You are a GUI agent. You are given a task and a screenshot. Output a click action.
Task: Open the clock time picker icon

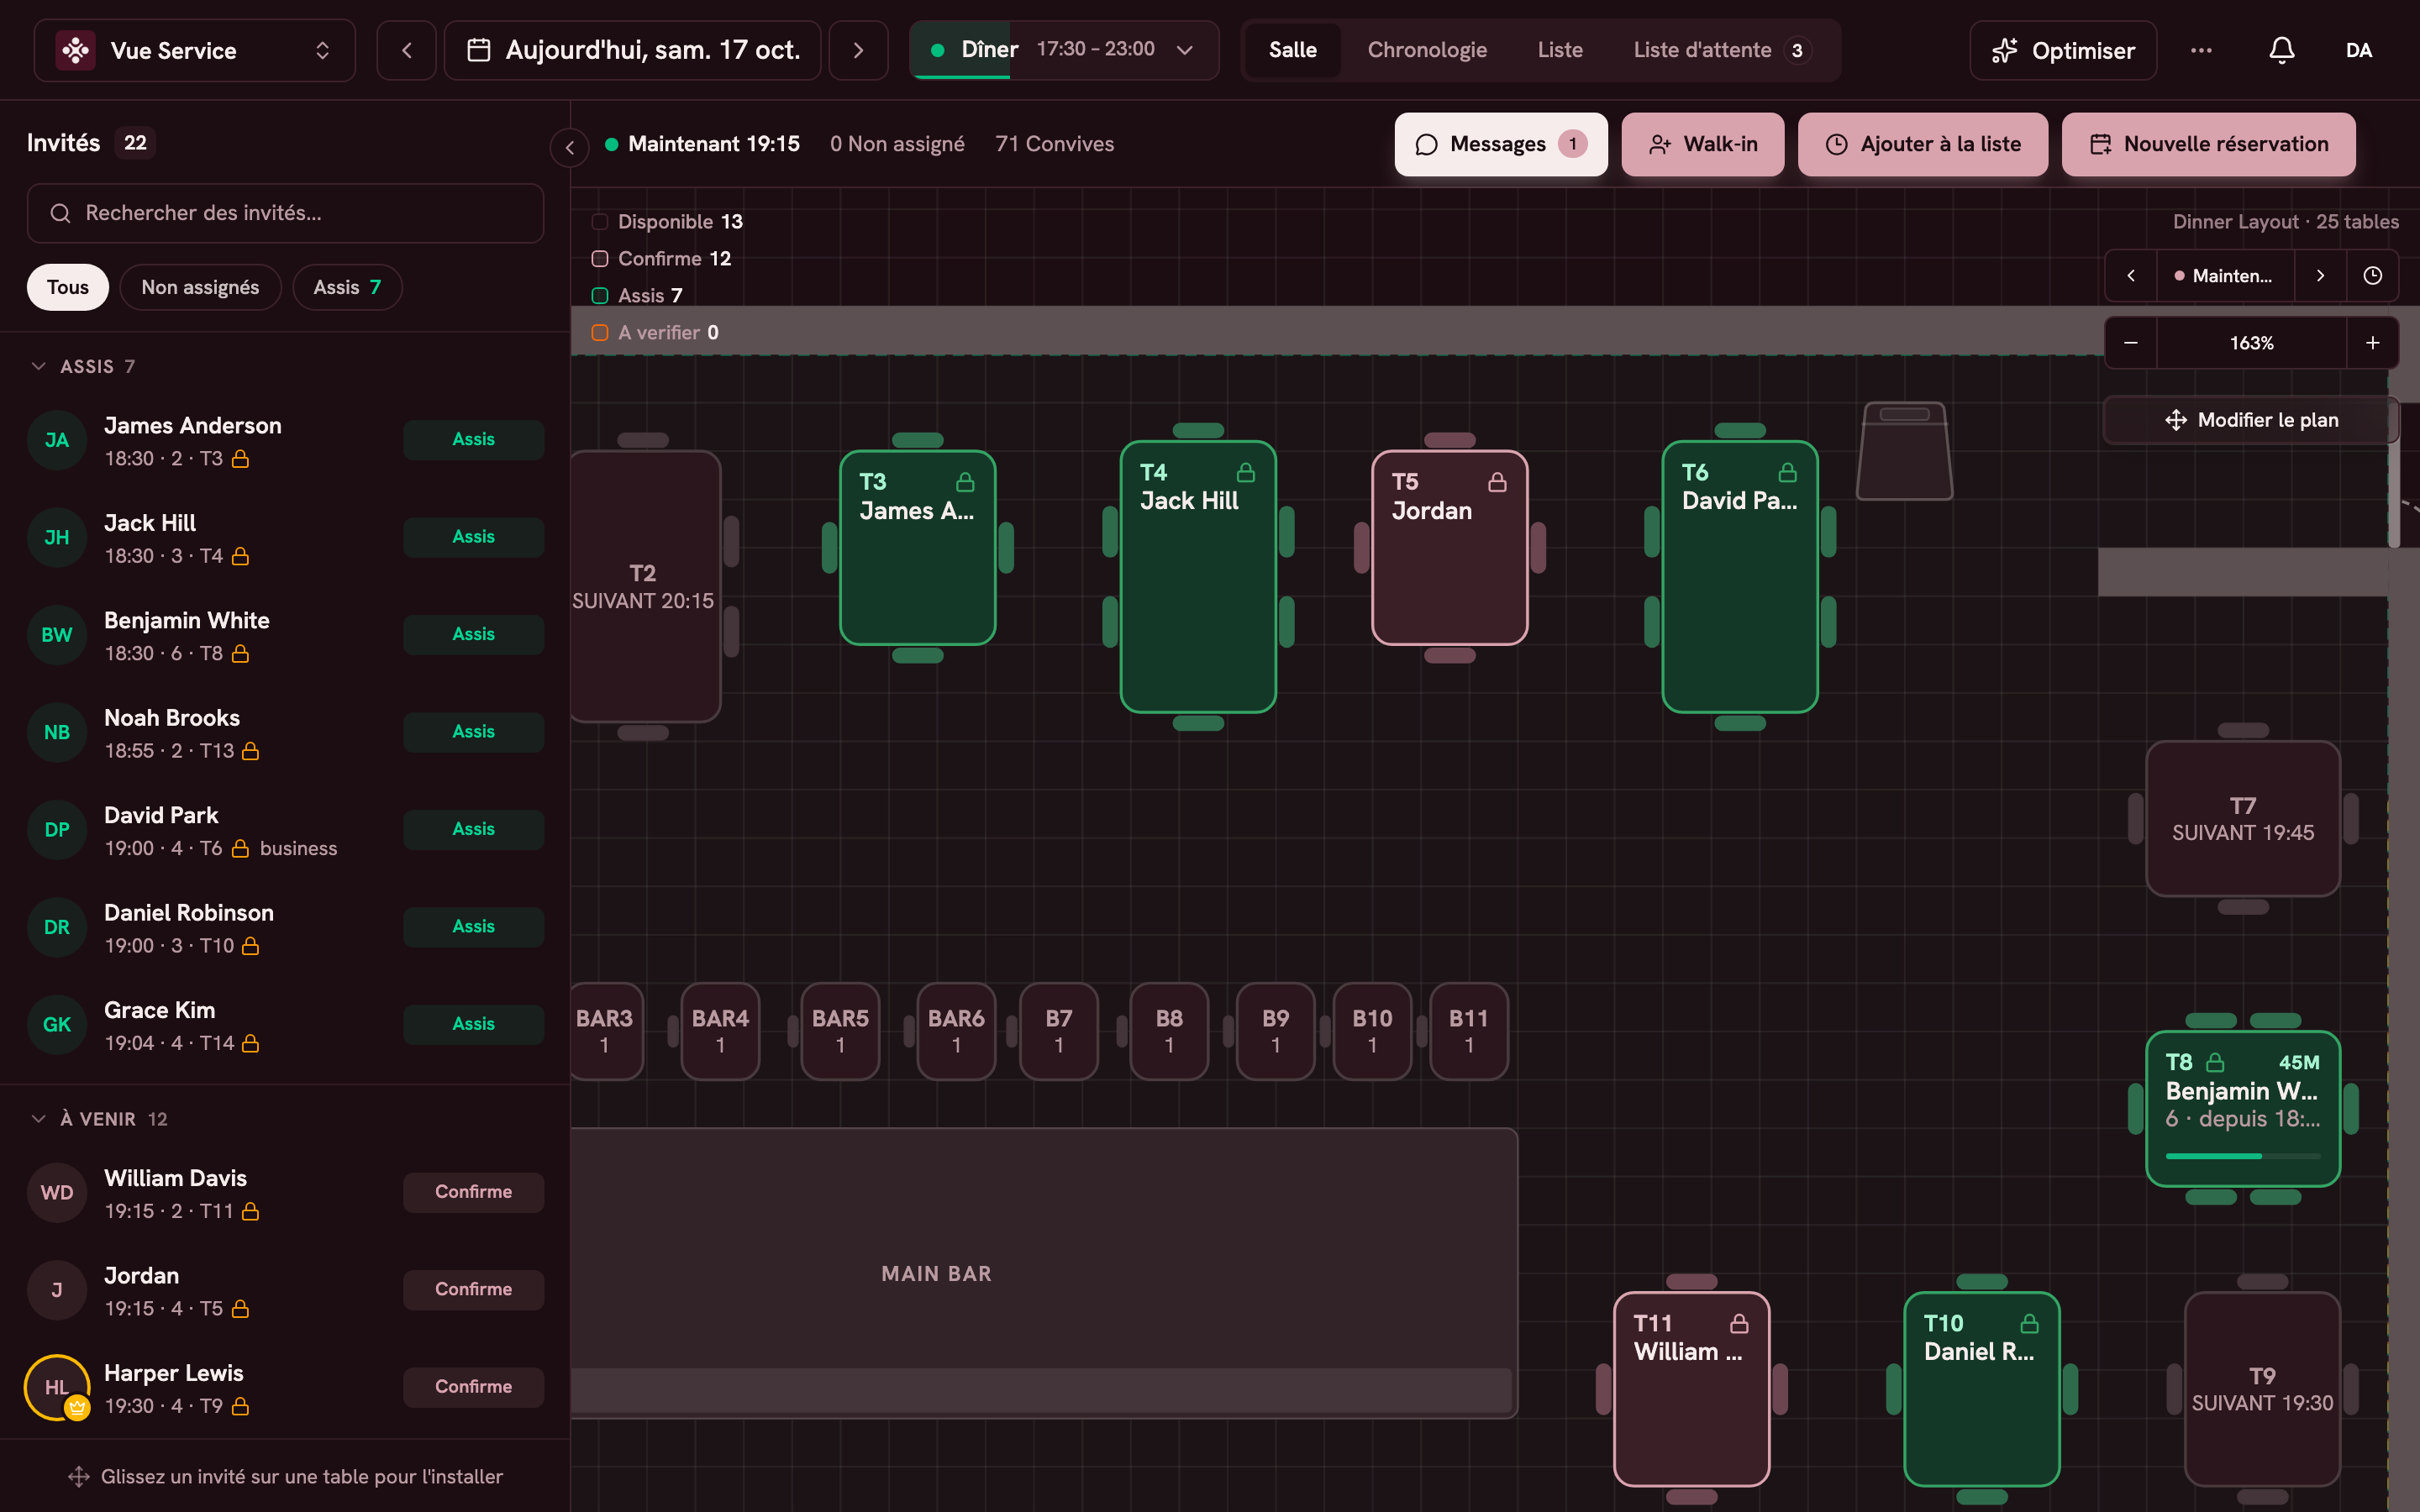point(2372,276)
